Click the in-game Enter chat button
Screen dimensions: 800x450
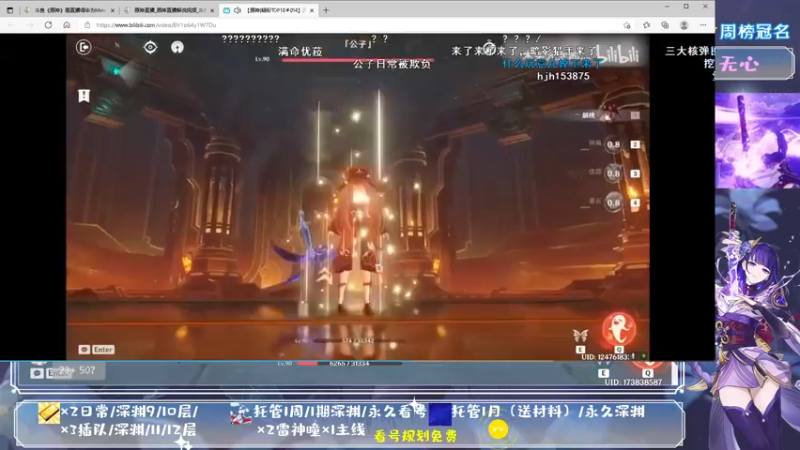click(96, 349)
